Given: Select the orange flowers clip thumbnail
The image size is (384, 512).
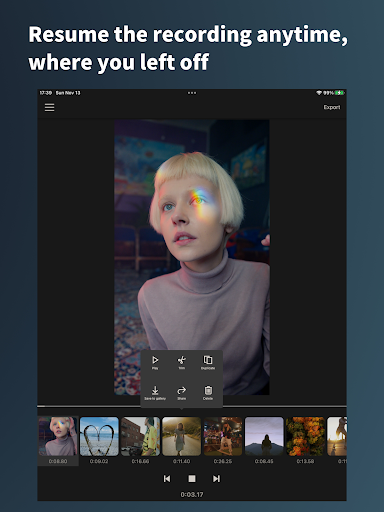Looking at the screenshot, I should point(305,436).
